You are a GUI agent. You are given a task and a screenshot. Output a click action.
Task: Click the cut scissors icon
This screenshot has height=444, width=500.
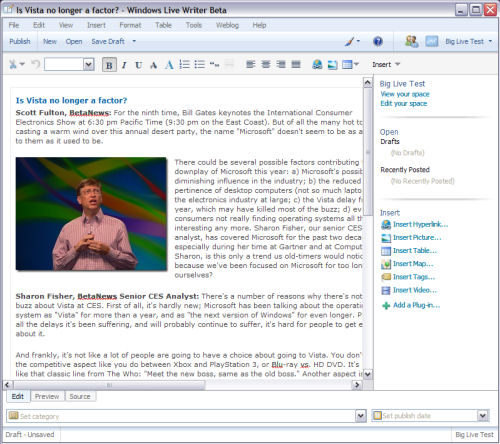coord(13,64)
